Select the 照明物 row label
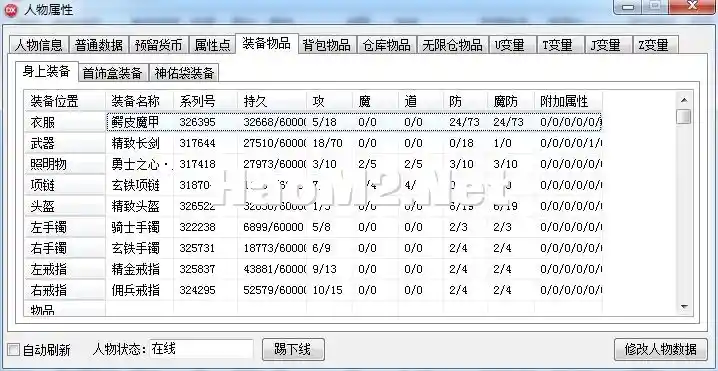Screen dimensions: 718x371 [65, 164]
